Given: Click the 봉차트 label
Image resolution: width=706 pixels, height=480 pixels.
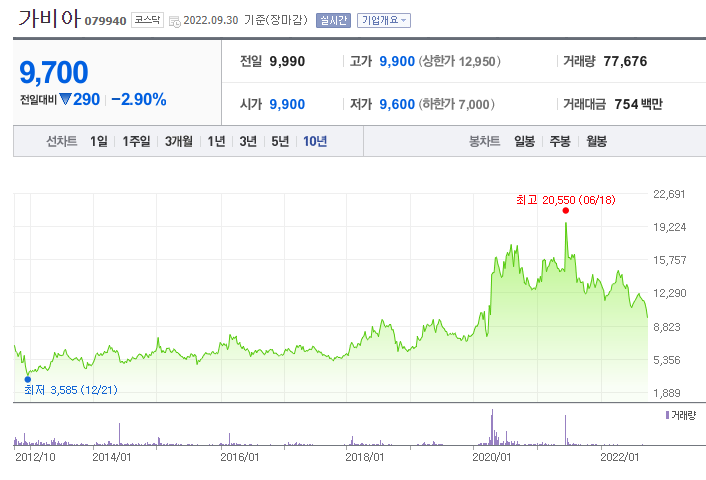Looking at the screenshot, I should [484, 141].
